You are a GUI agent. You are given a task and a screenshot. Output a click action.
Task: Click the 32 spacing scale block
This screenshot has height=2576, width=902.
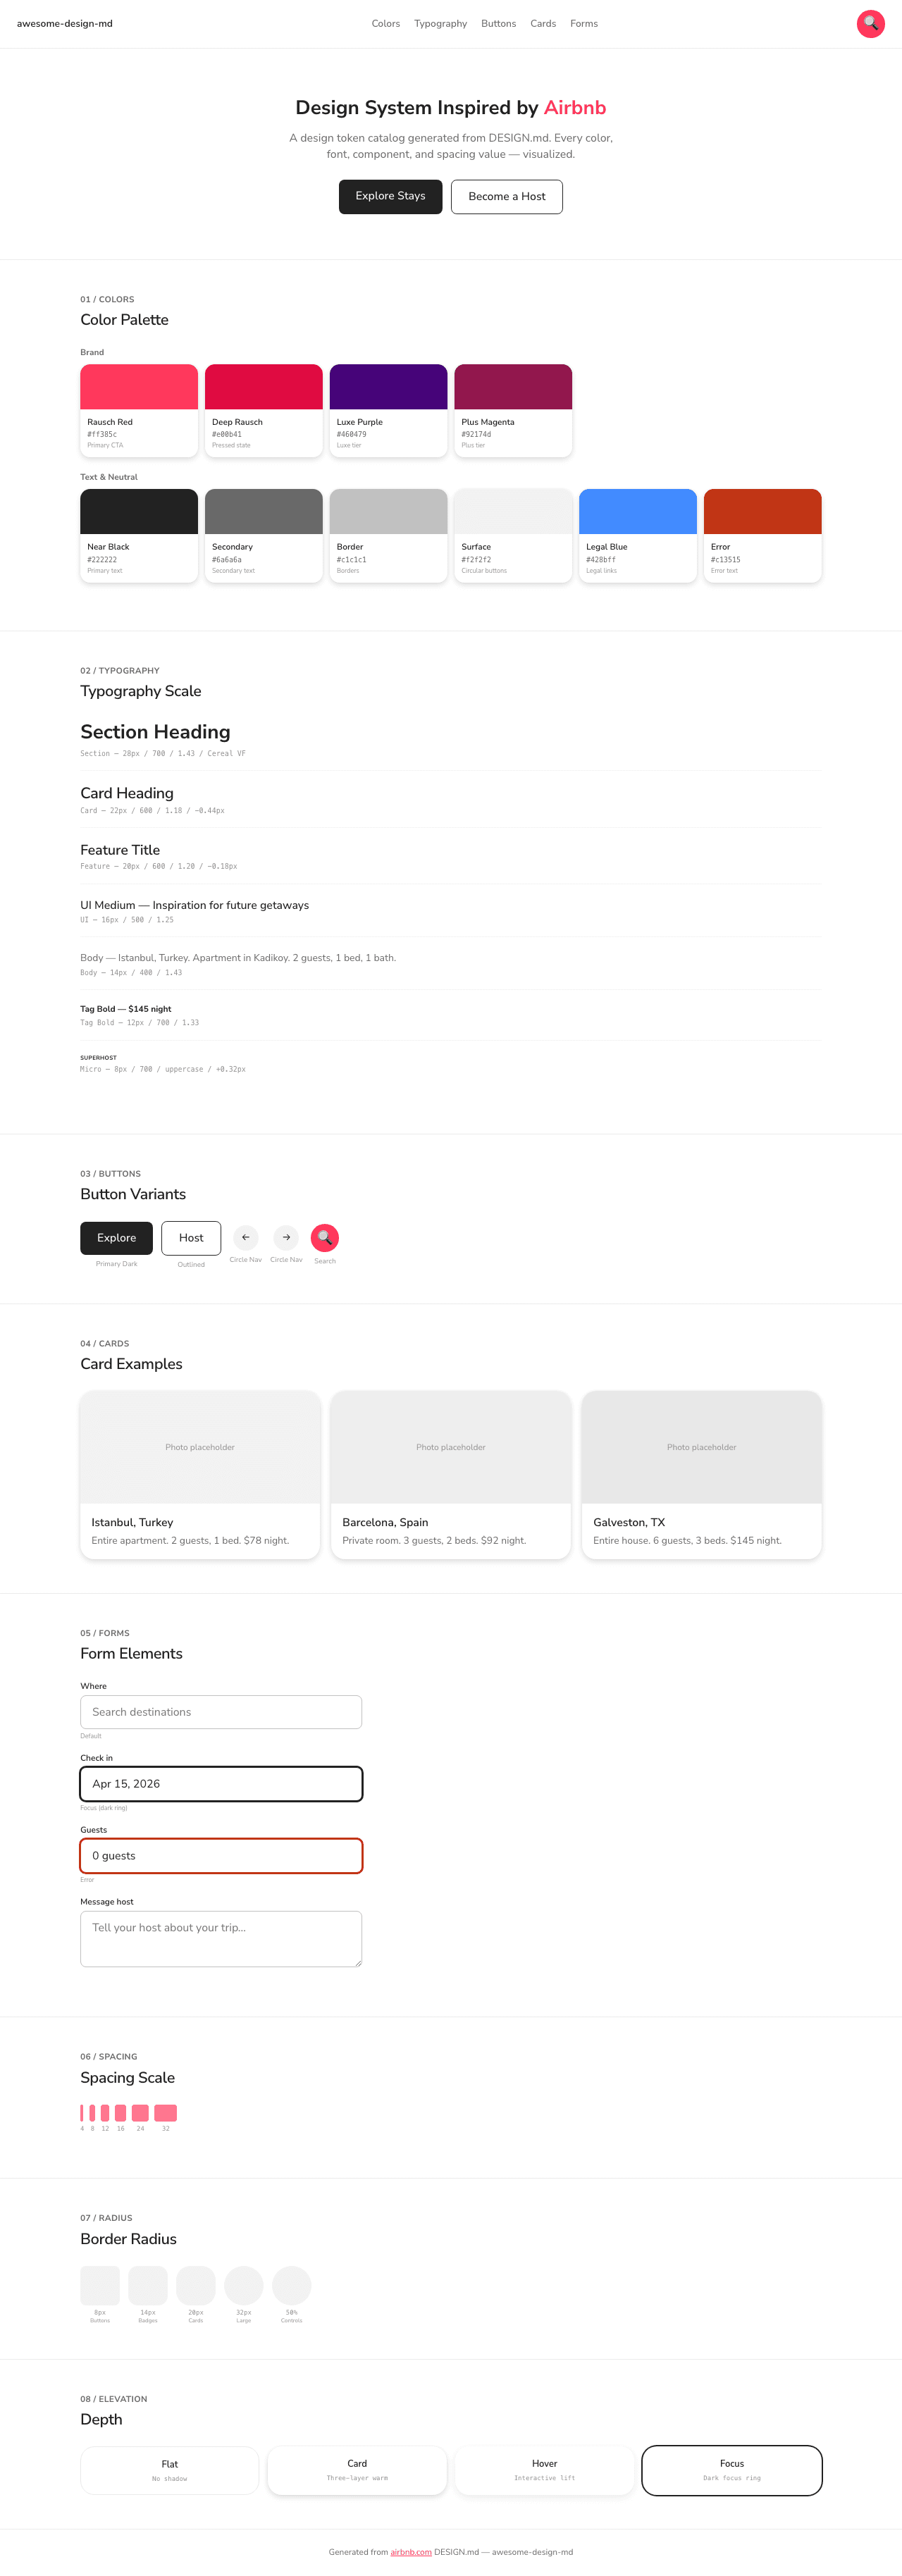(166, 2113)
